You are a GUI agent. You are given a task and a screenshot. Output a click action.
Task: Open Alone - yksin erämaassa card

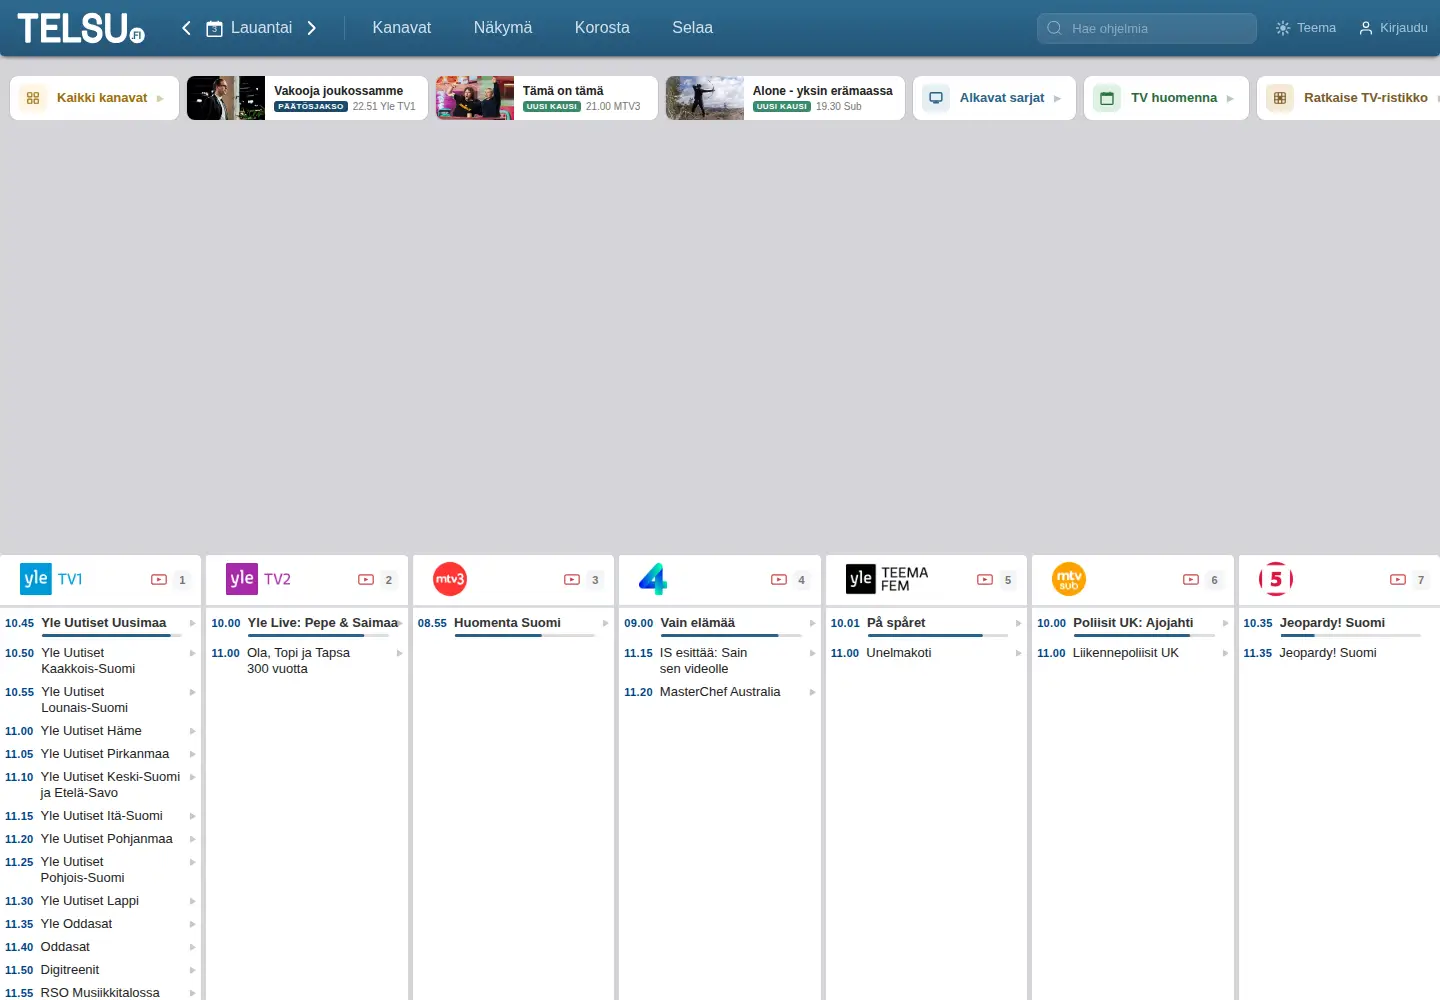click(785, 98)
